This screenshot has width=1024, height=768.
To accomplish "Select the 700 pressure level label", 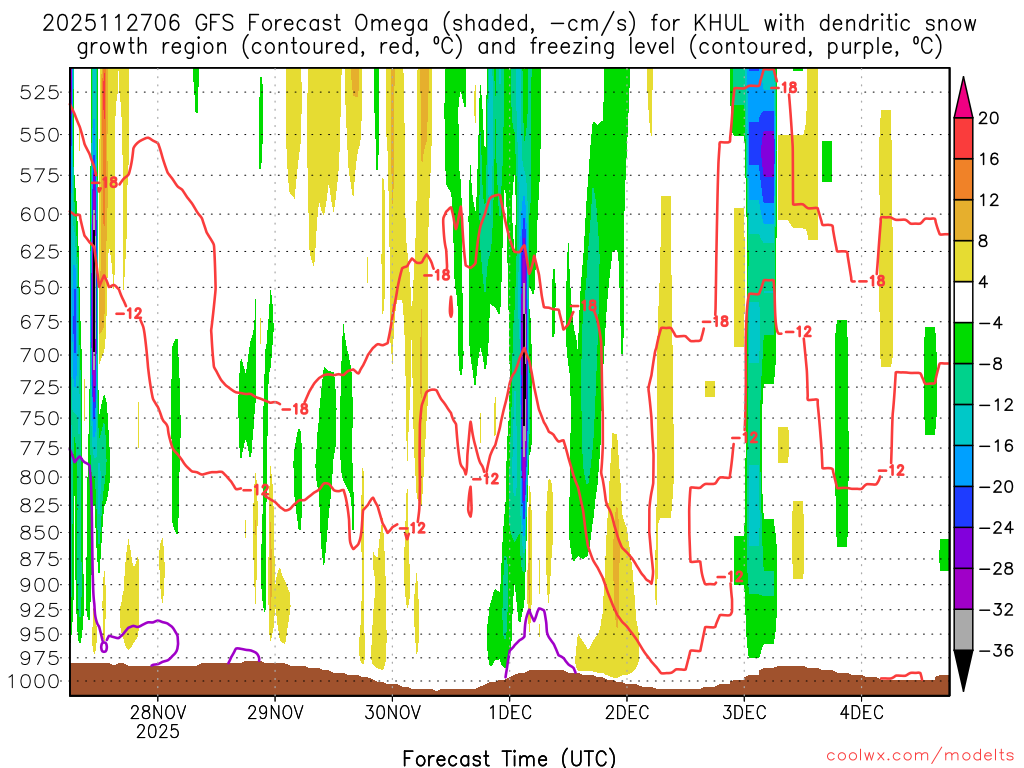I will tap(40, 355).
